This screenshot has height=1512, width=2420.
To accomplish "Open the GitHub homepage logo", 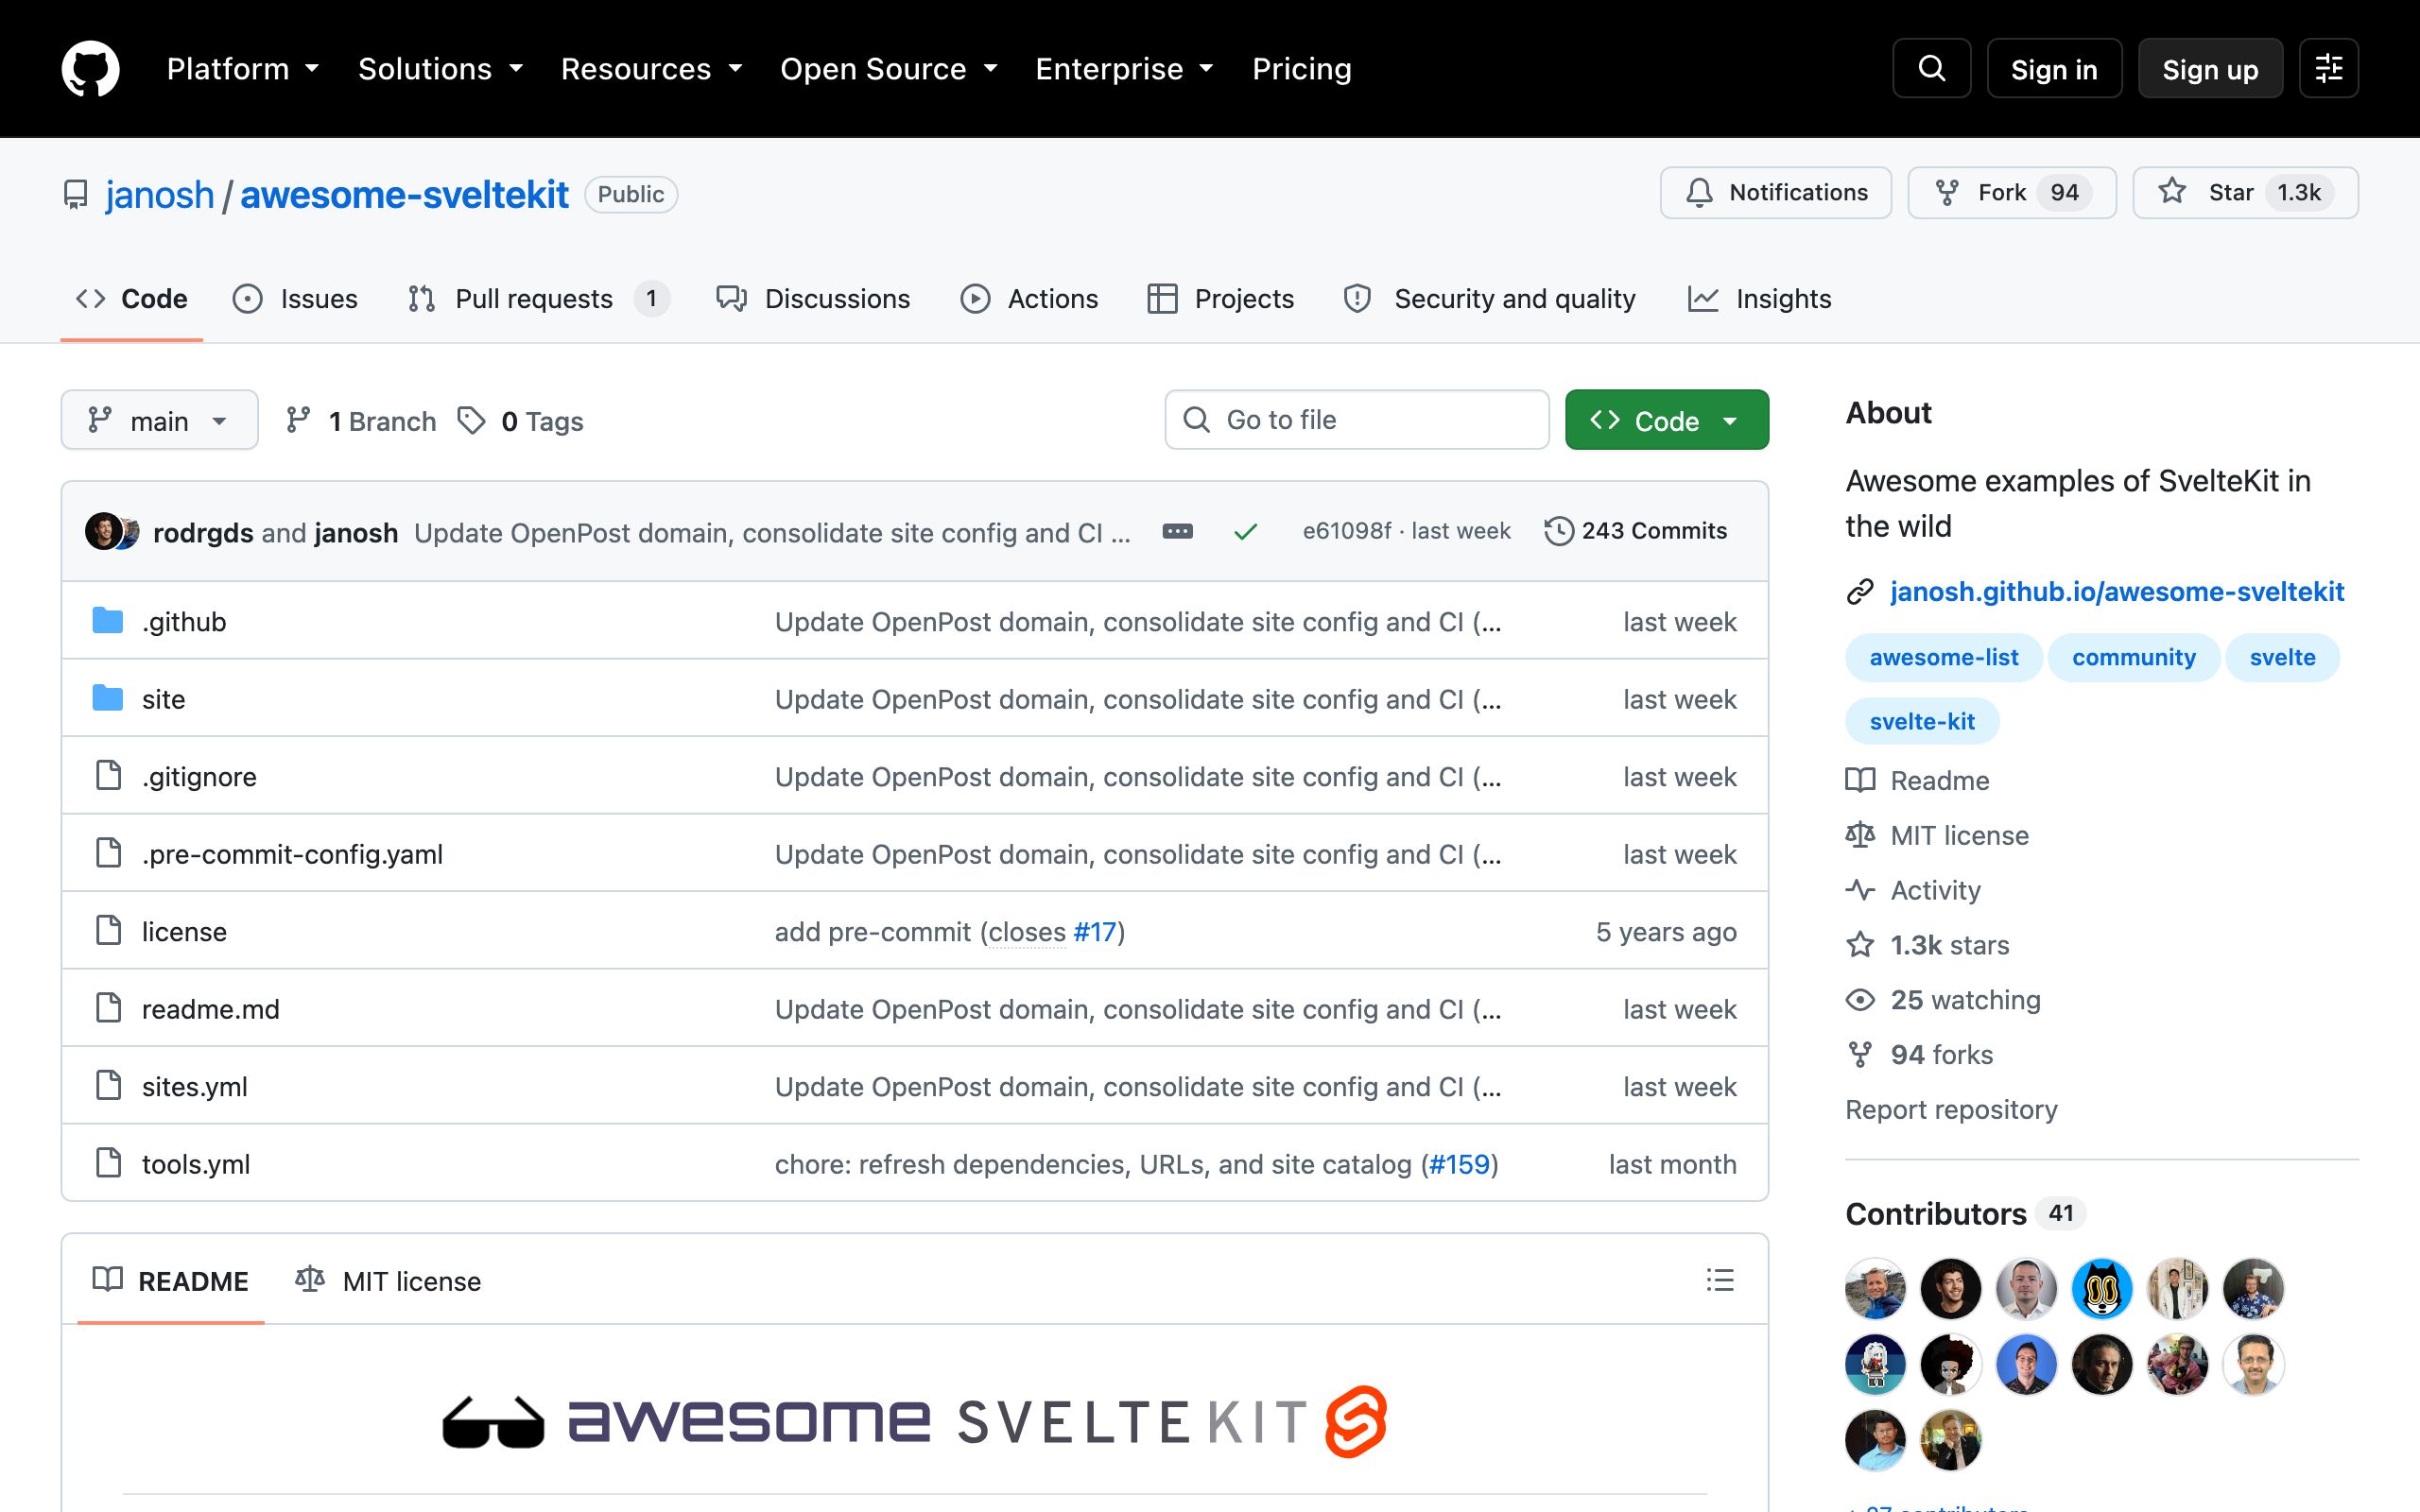I will point(90,68).
